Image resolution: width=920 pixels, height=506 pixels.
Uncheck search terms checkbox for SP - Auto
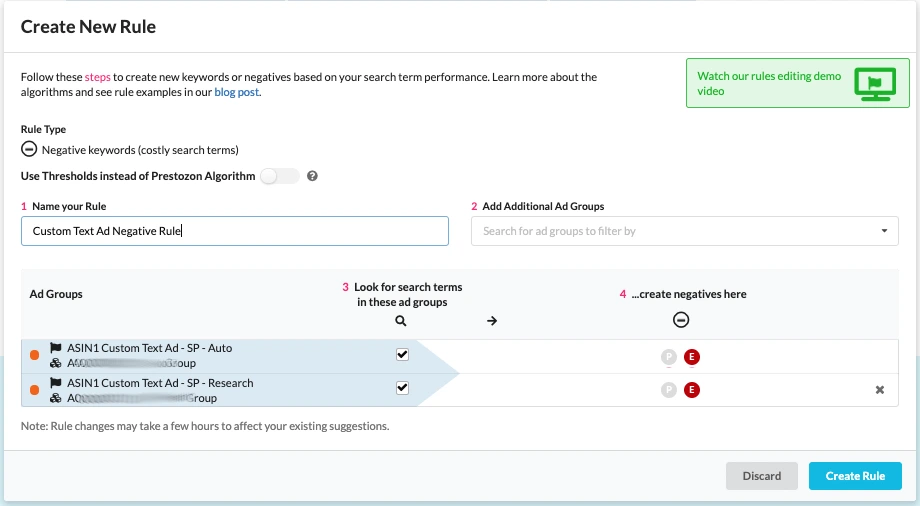(x=402, y=355)
